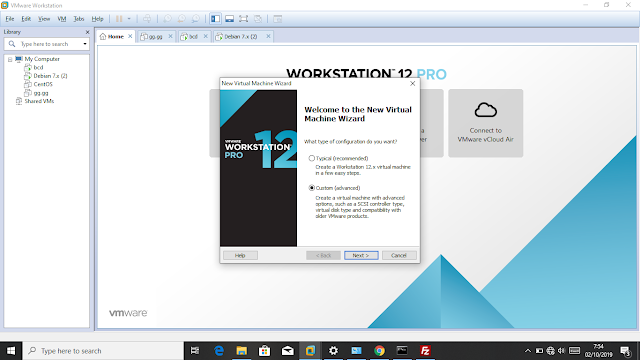640x360 pixels.
Task: Click the clock showing 02/10/2019
Action: 598,351
